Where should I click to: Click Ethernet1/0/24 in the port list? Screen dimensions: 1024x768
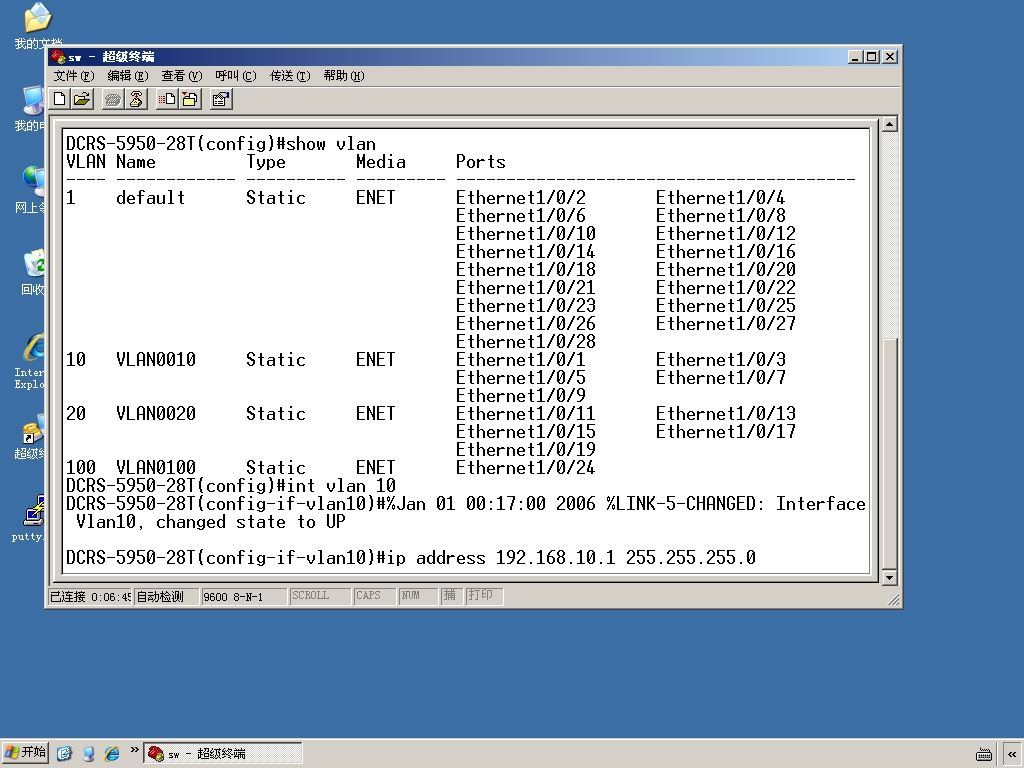point(525,468)
